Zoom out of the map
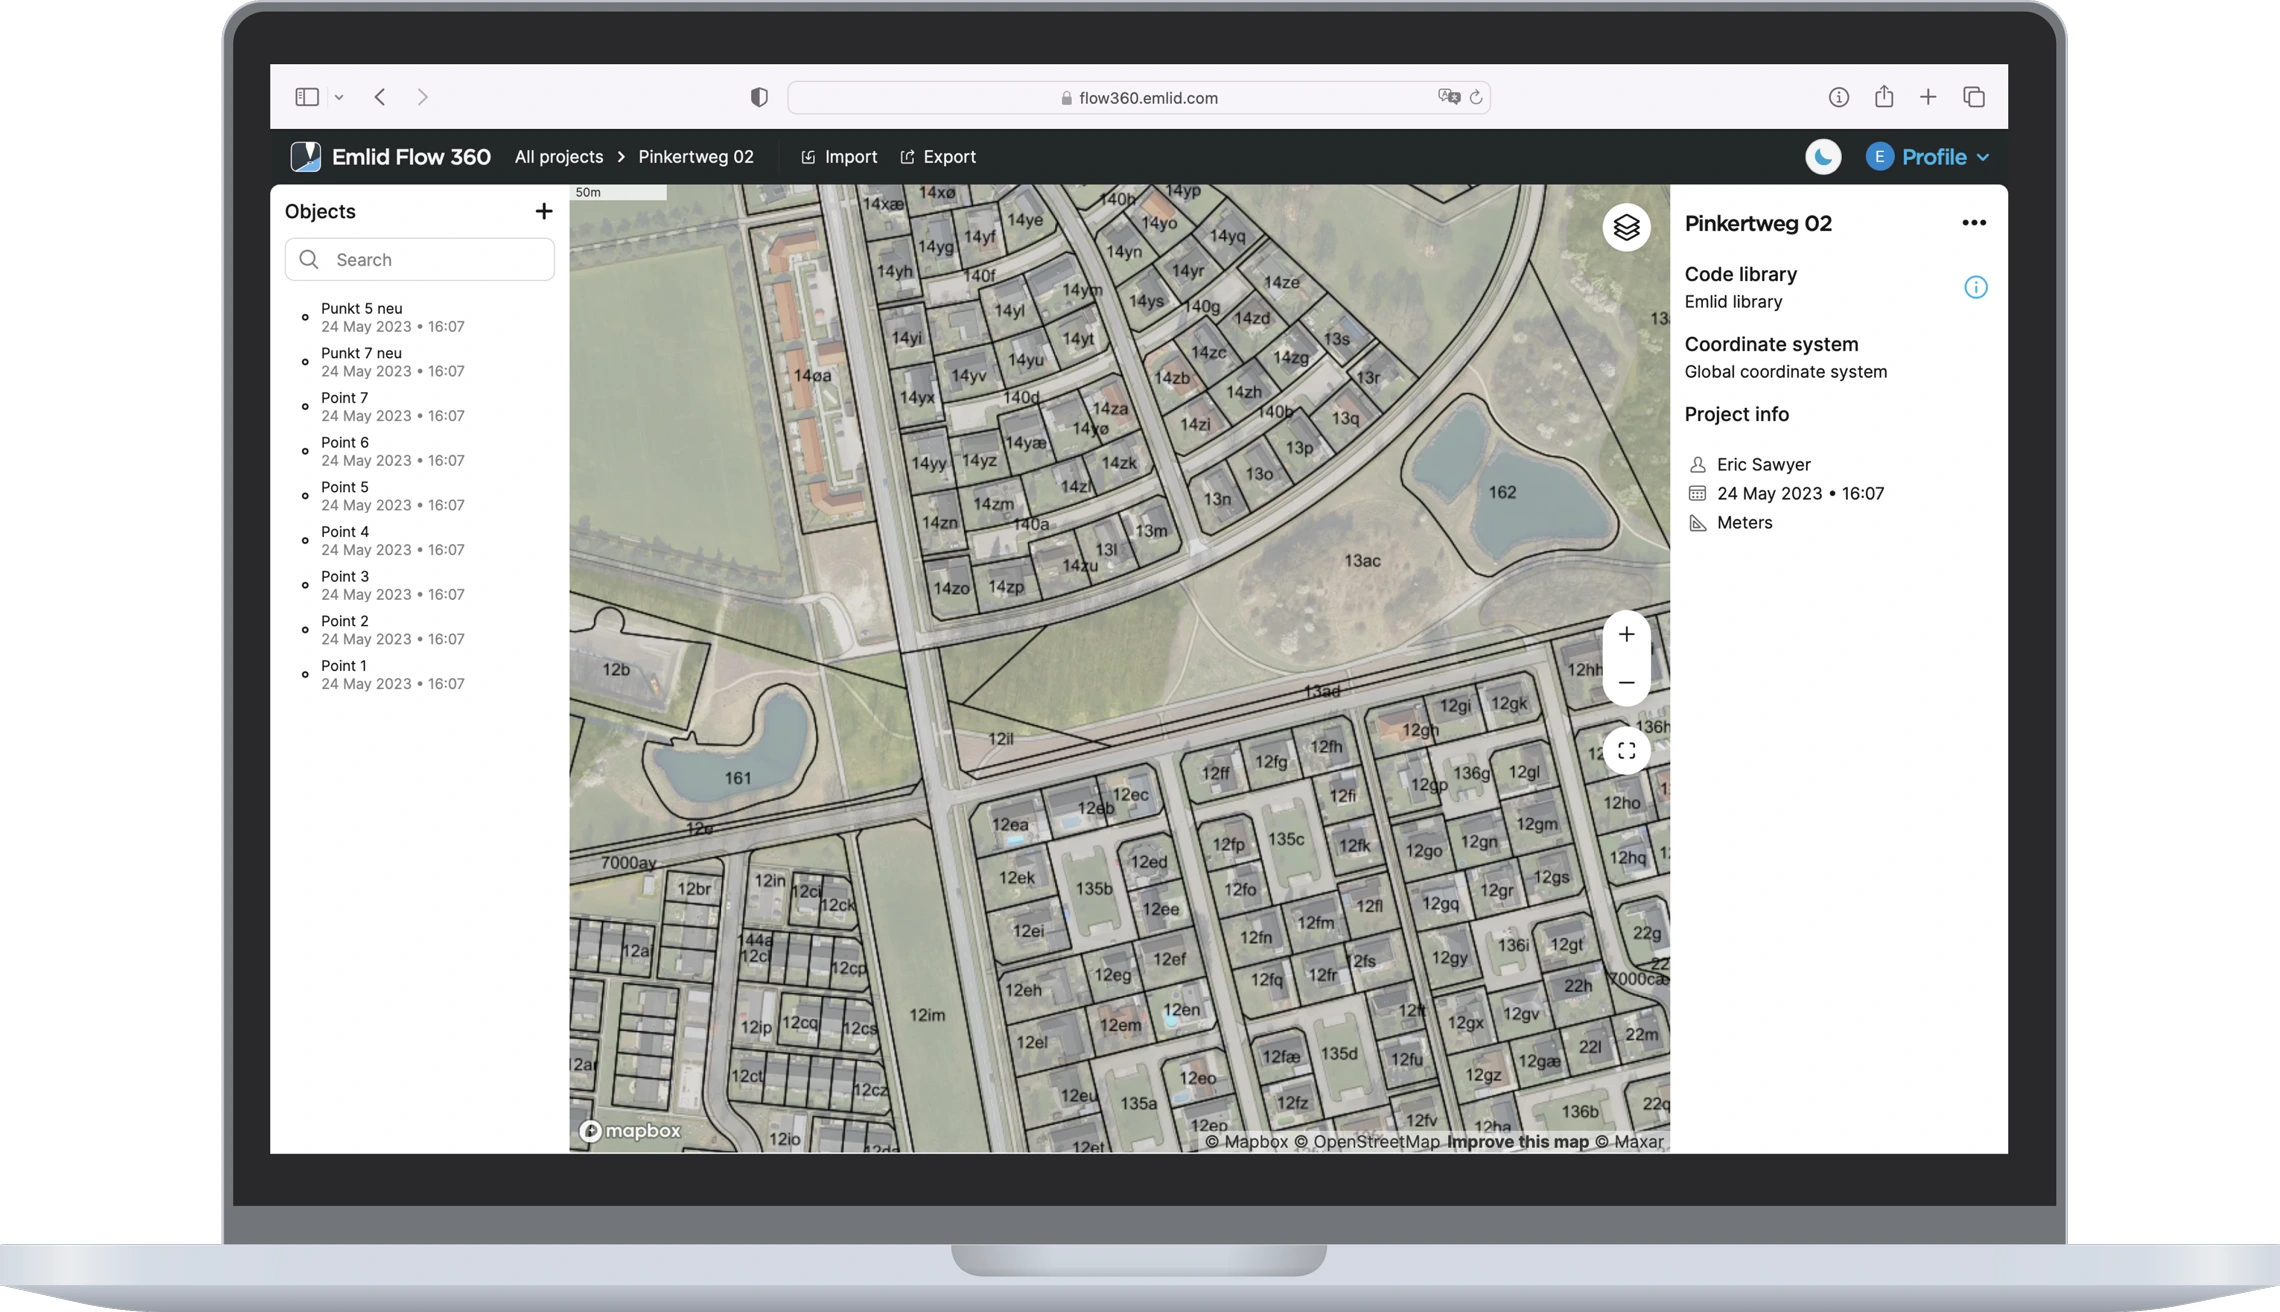Image resolution: width=2280 pixels, height=1312 pixels. tap(1626, 683)
